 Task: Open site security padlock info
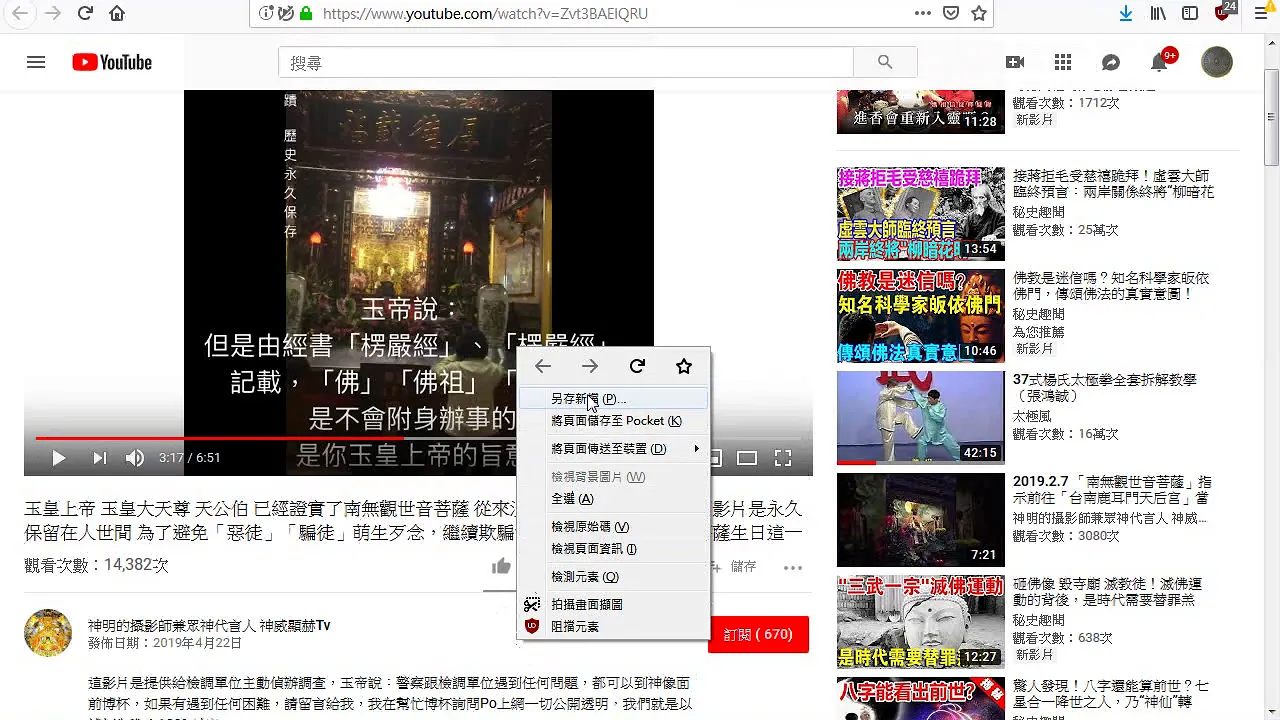click(306, 14)
